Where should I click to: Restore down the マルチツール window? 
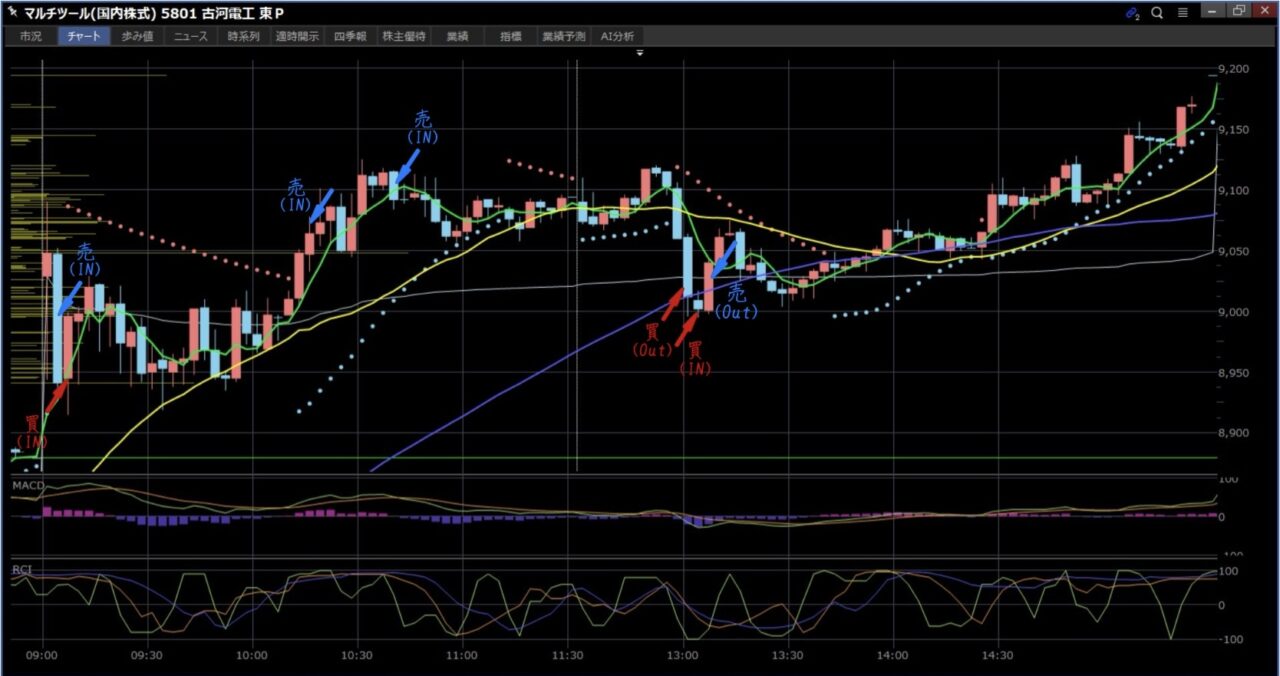1239,12
